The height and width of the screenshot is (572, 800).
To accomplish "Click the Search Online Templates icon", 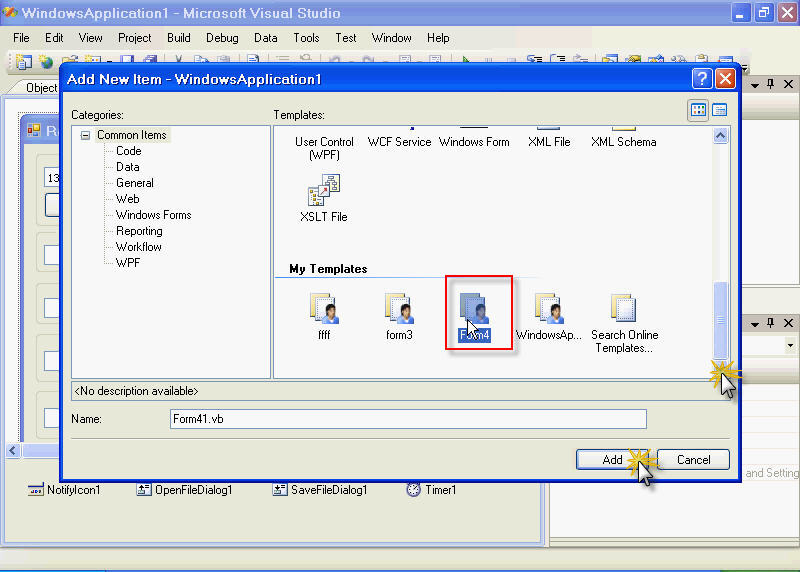I will 623,309.
